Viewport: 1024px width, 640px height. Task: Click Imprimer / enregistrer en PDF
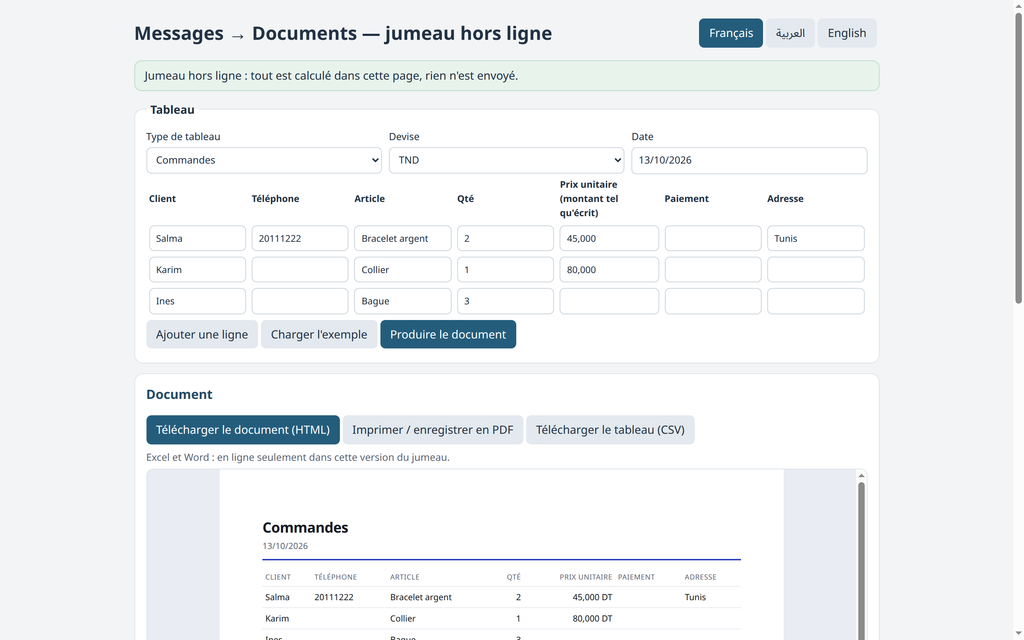click(433, 430)
